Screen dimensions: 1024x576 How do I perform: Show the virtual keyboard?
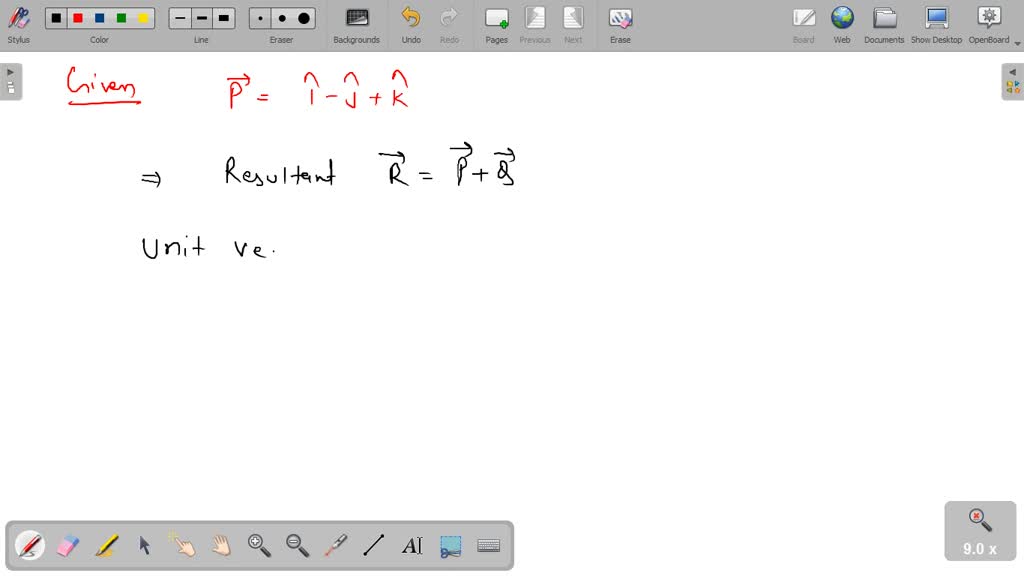tap(488, 545)
